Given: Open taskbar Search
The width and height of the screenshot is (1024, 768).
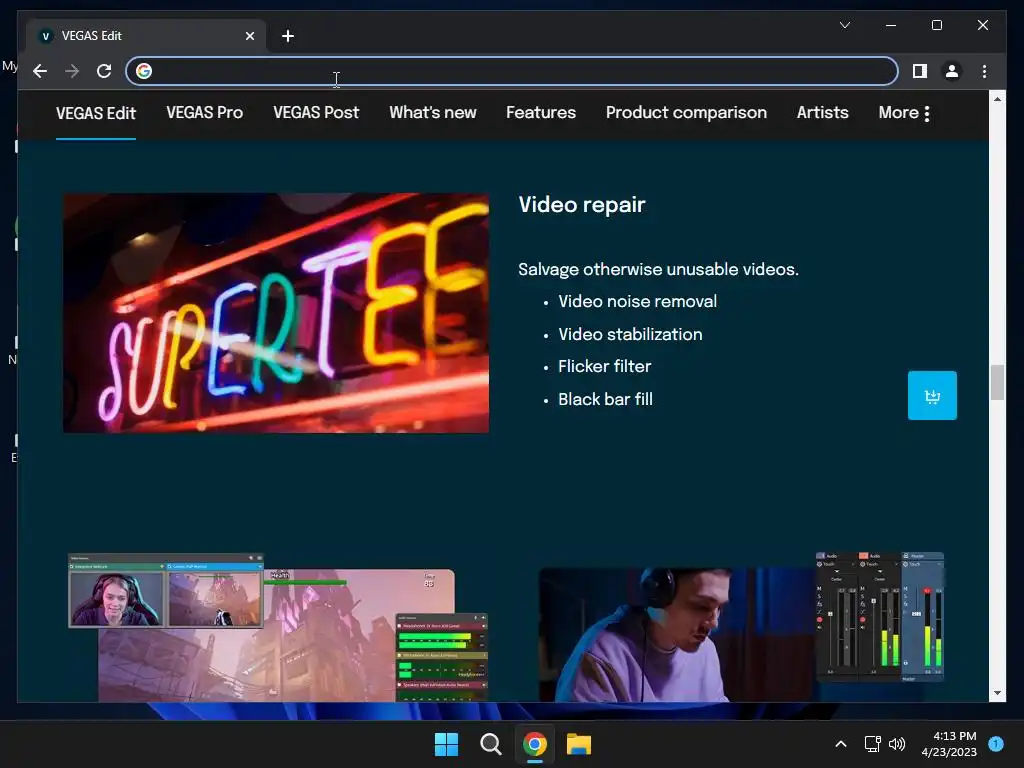Looking at the screenshot, I should [490, 744].
